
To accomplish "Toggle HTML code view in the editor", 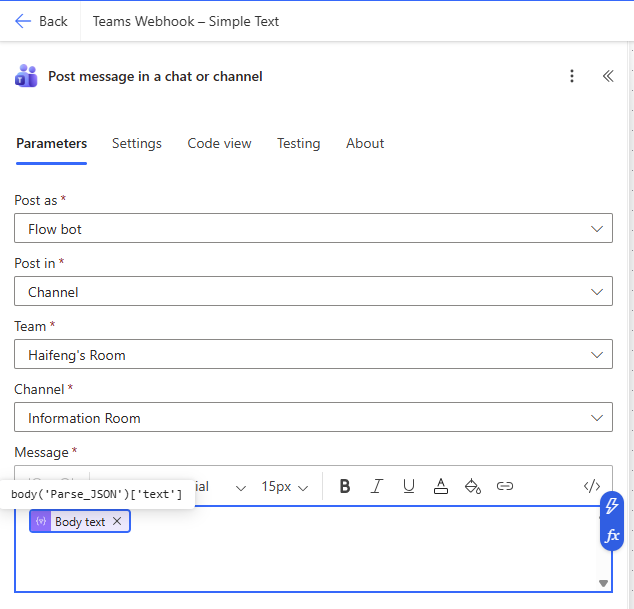I will tap(592, 486).
